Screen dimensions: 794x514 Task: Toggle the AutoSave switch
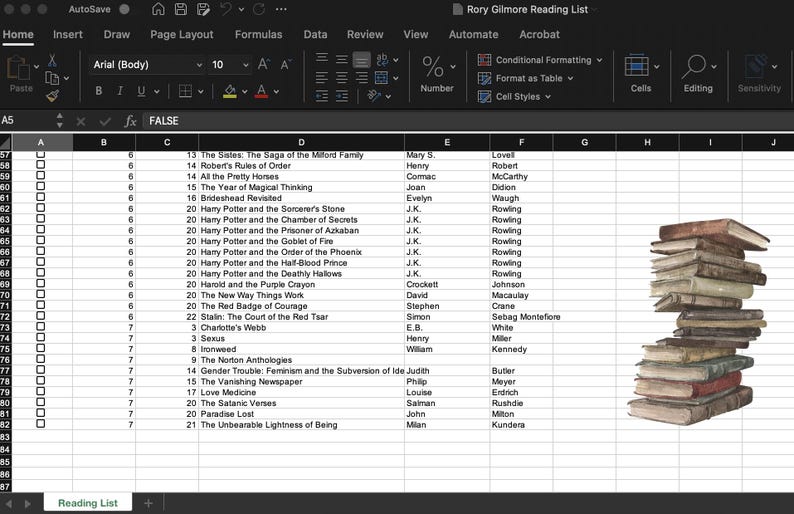click(x=124, y=9)
